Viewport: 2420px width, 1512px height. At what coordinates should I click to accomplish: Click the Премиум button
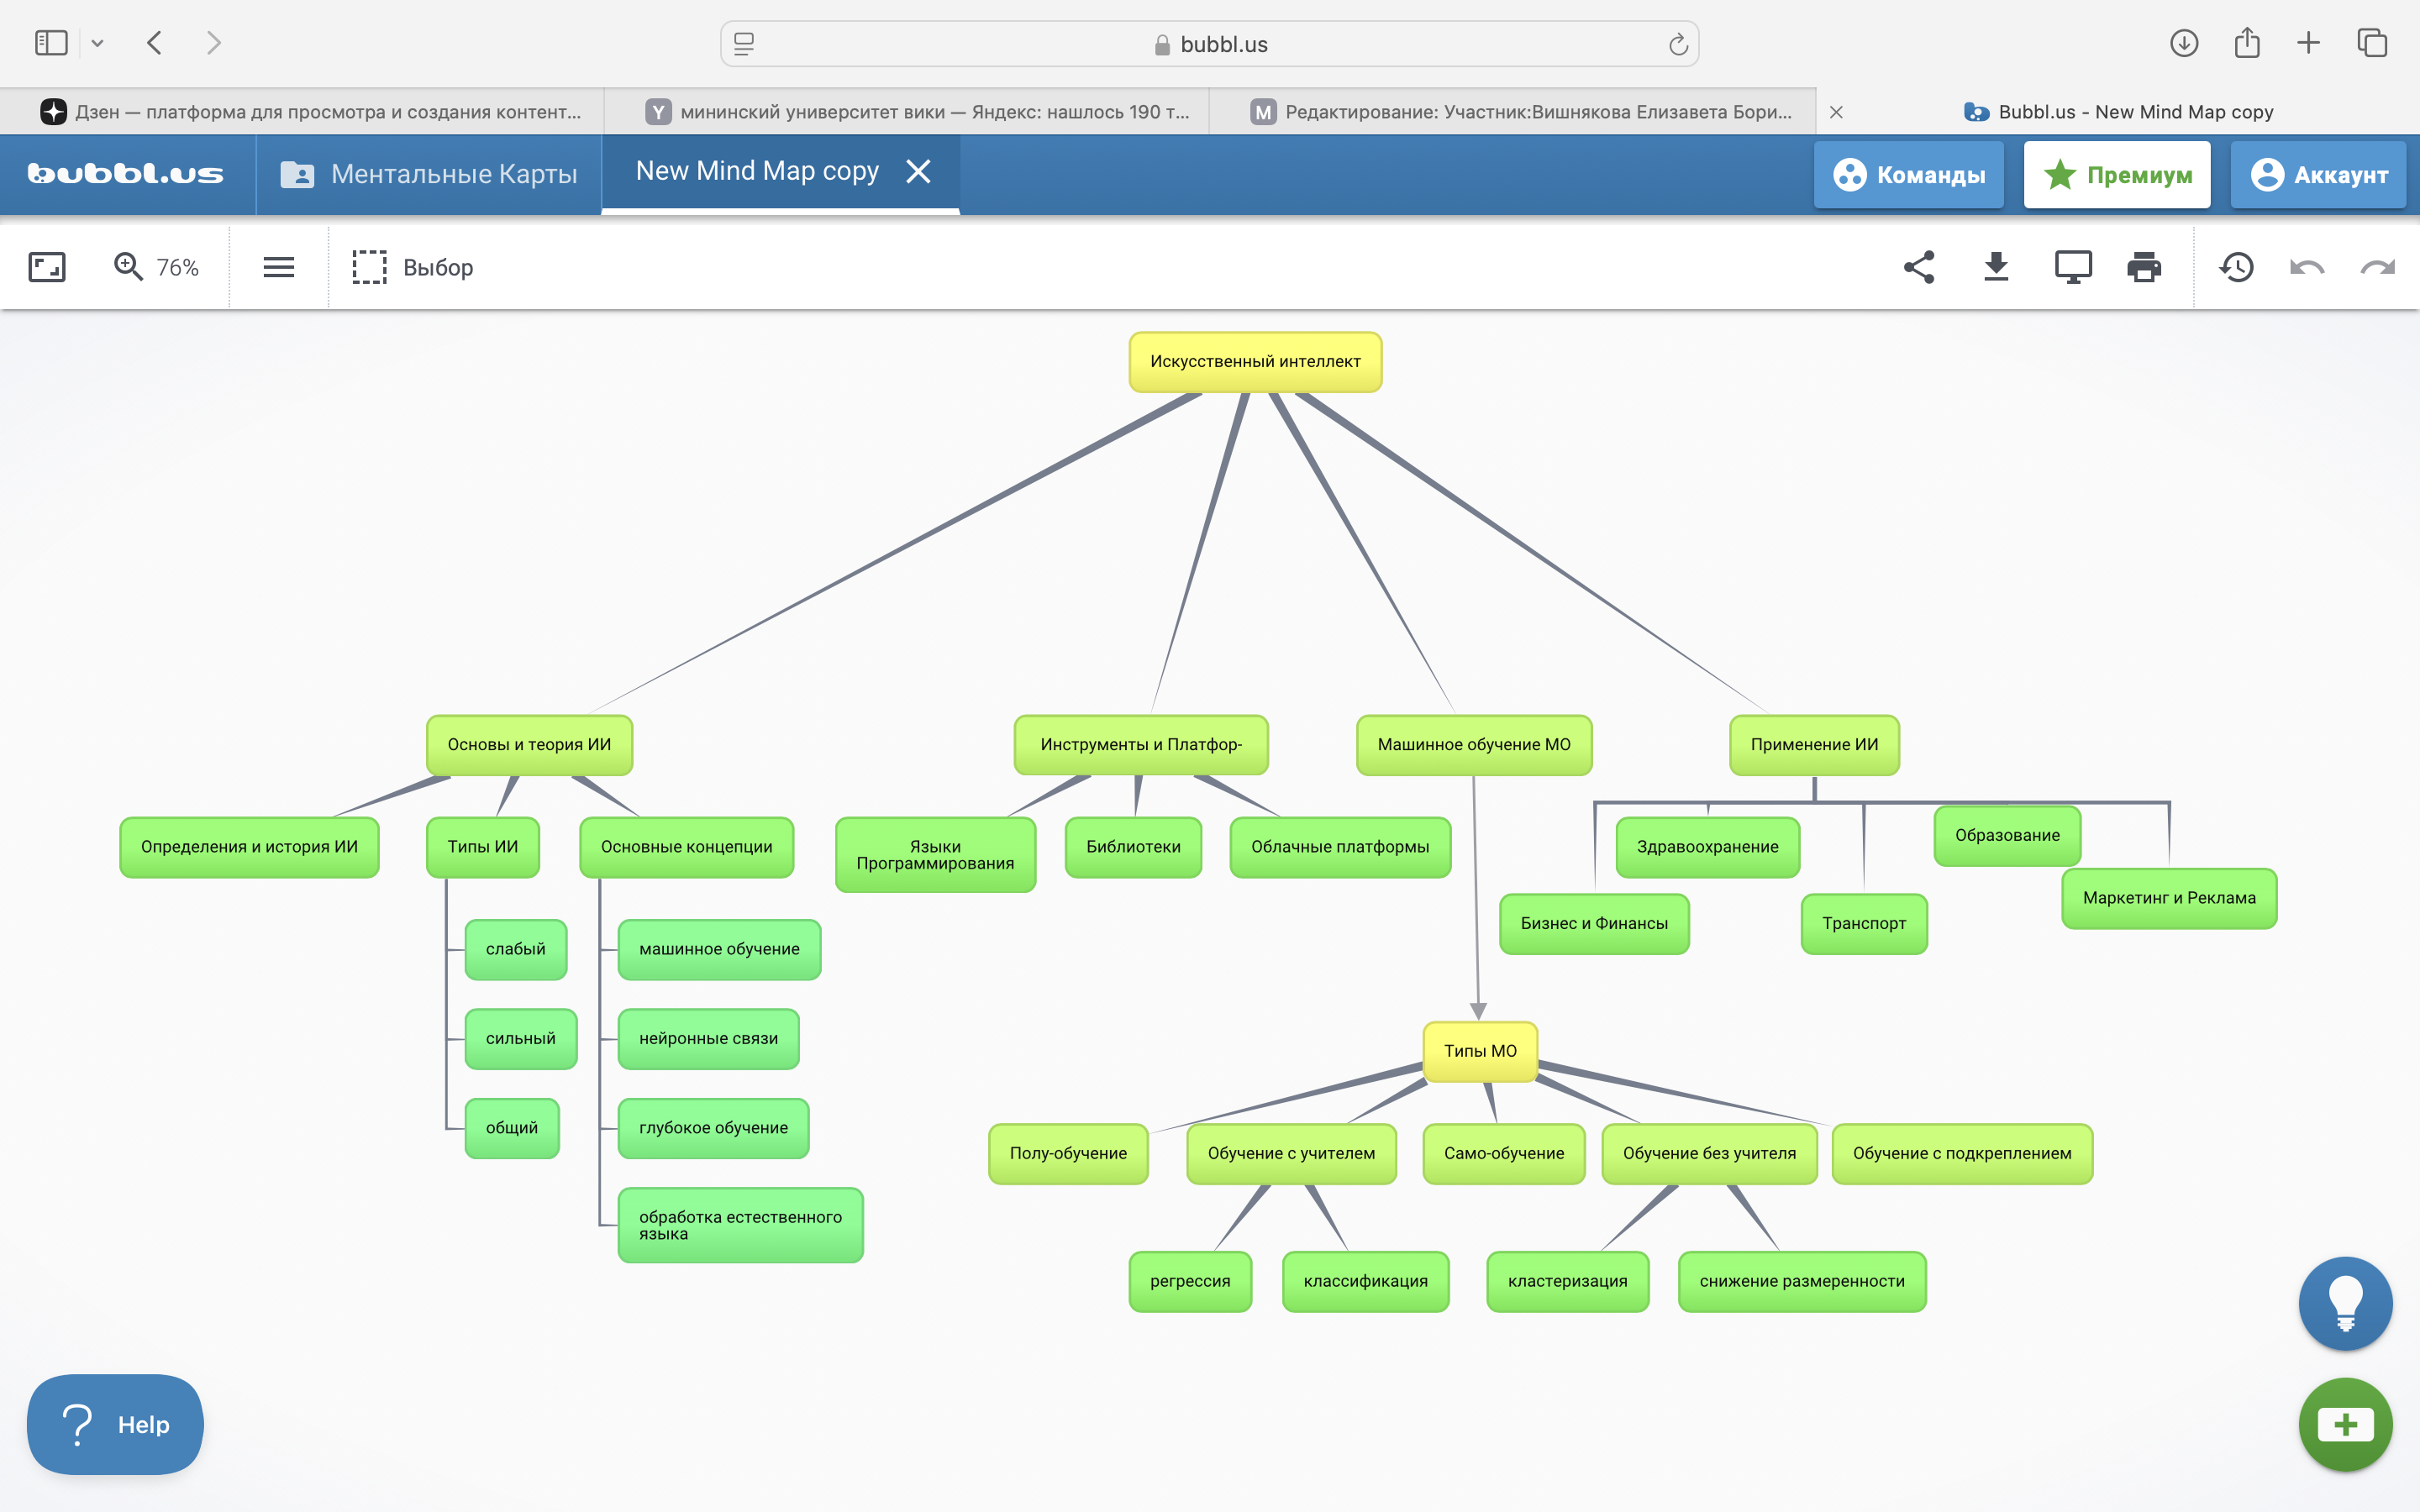tap(2116, 175)
